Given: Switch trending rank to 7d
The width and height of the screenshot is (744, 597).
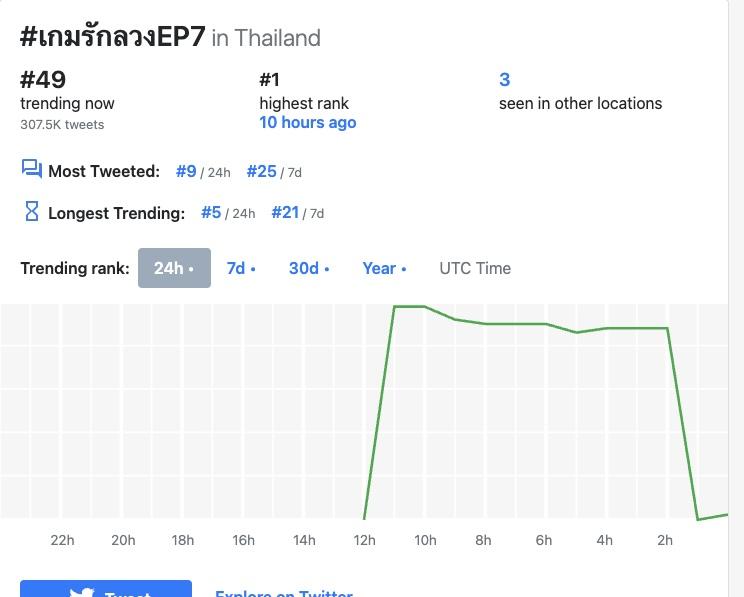Looking at the screenshot, I should click(x=241, y=268).
